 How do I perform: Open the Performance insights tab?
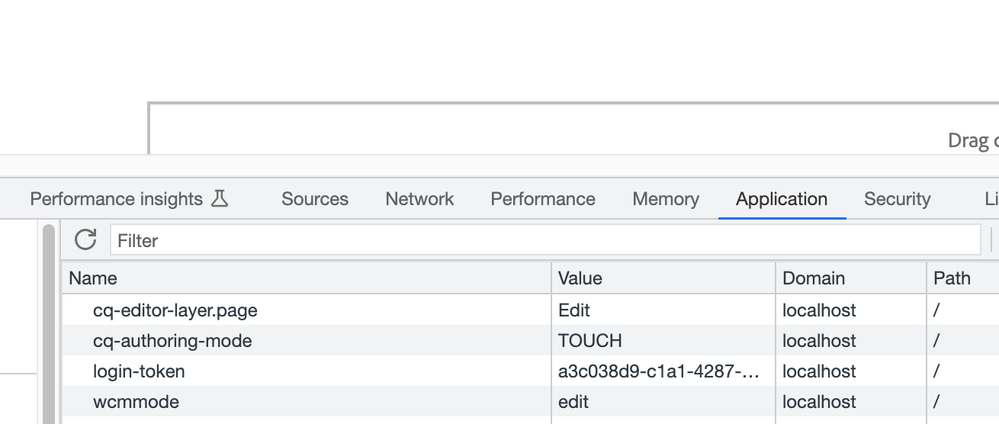(116, 199)
